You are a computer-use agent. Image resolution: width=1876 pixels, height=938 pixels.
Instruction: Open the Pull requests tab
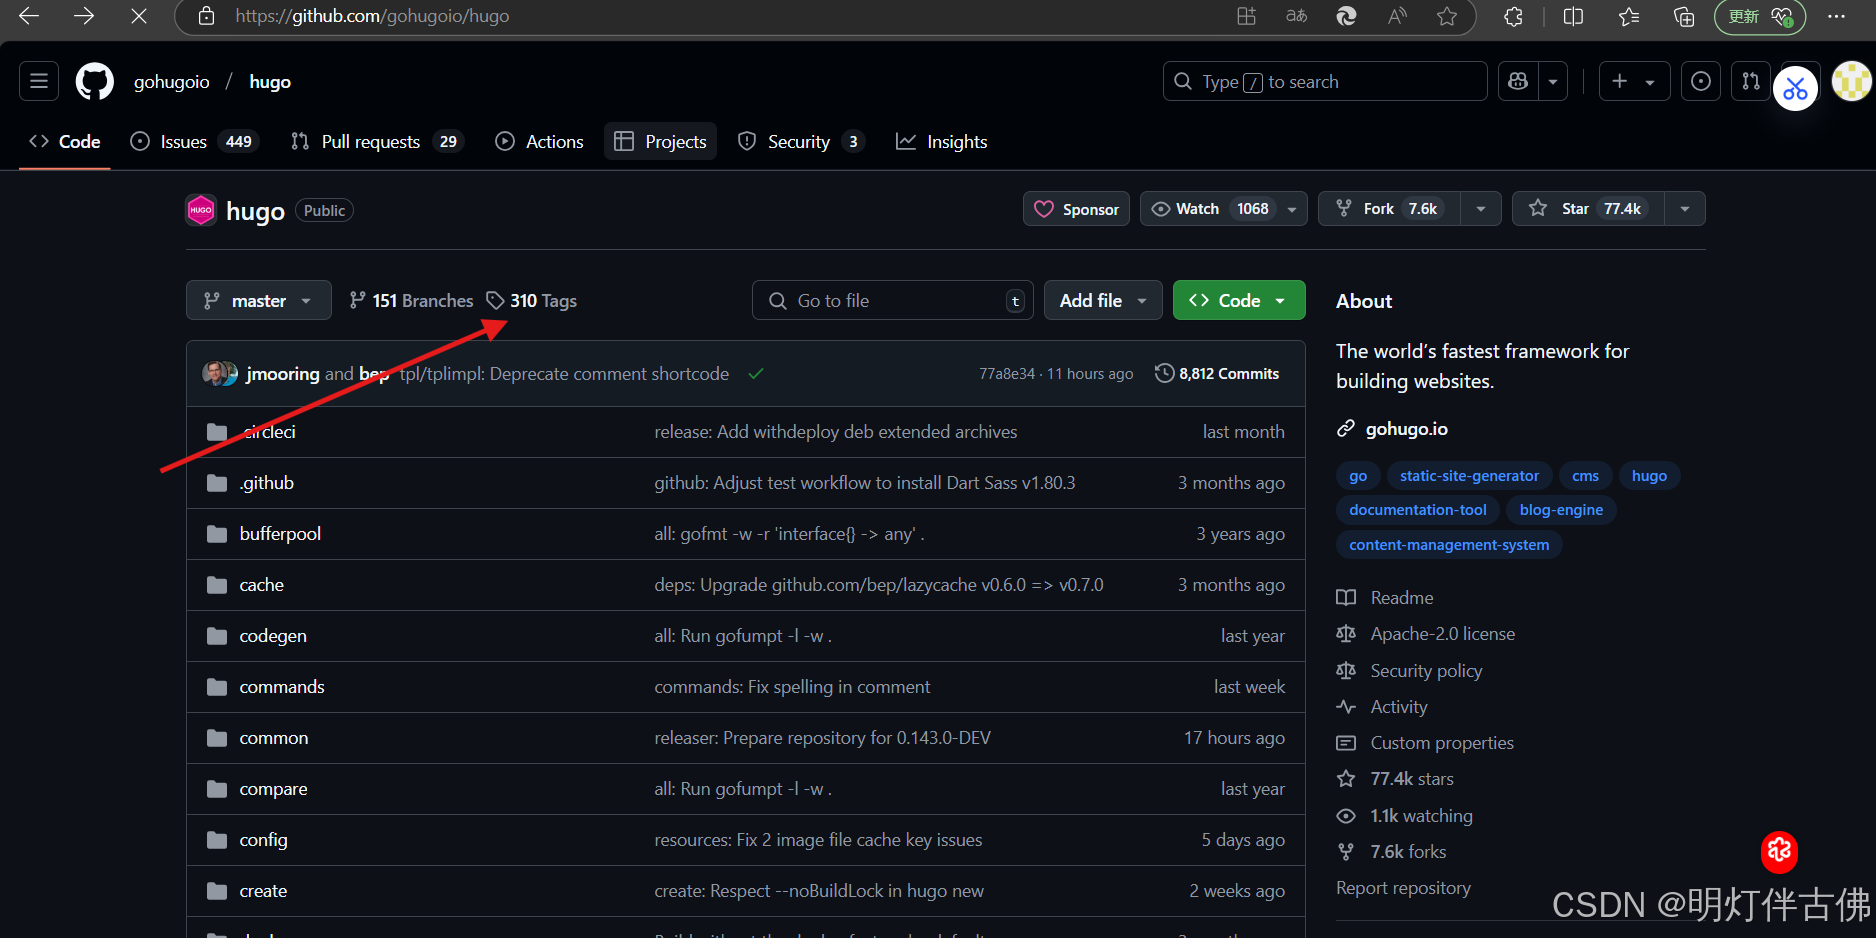[x=377, y=142]
